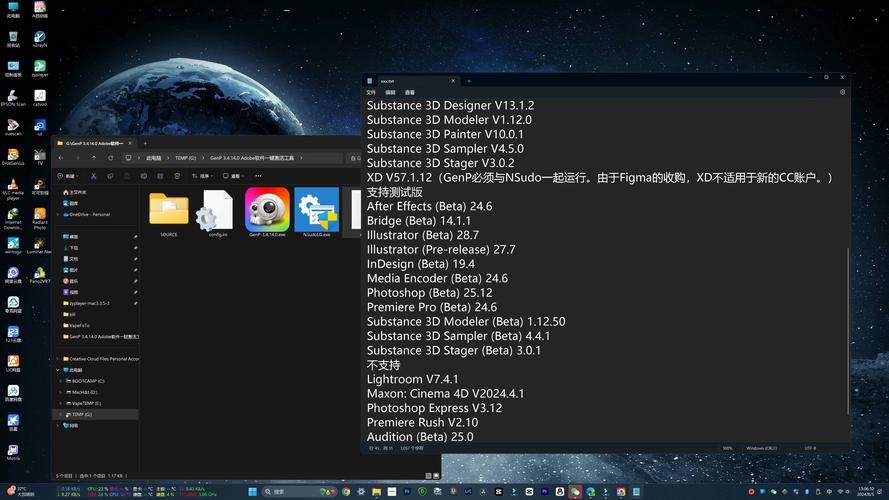Open the Recycle Bin desktop icon
The height and width of the screenshot is (500, 889).
(13, 39)
